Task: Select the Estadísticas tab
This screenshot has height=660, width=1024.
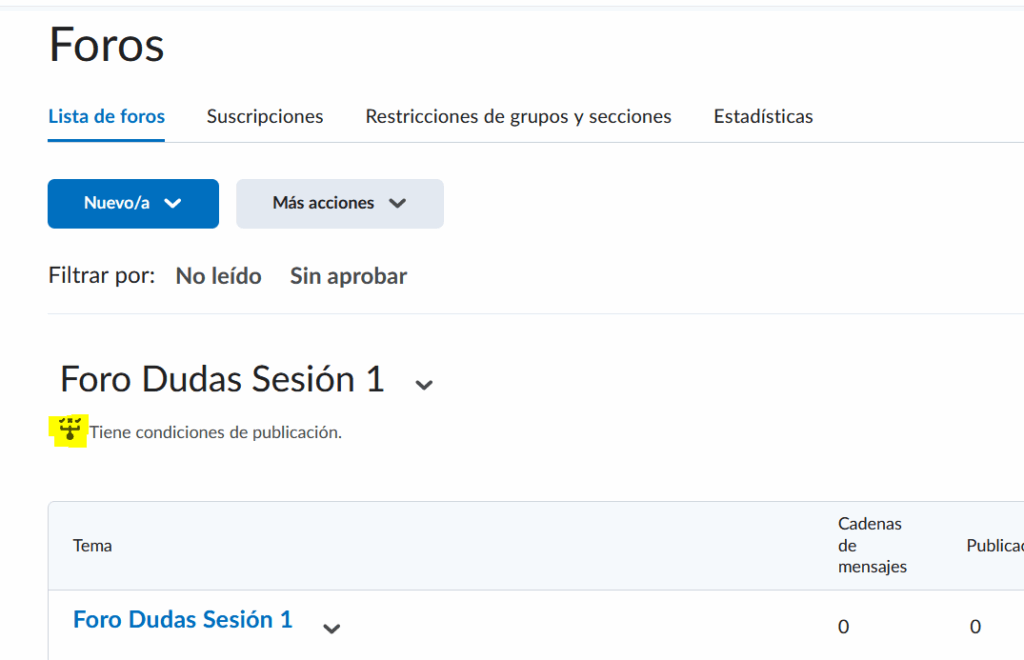Action: click(x=763, y=116)
